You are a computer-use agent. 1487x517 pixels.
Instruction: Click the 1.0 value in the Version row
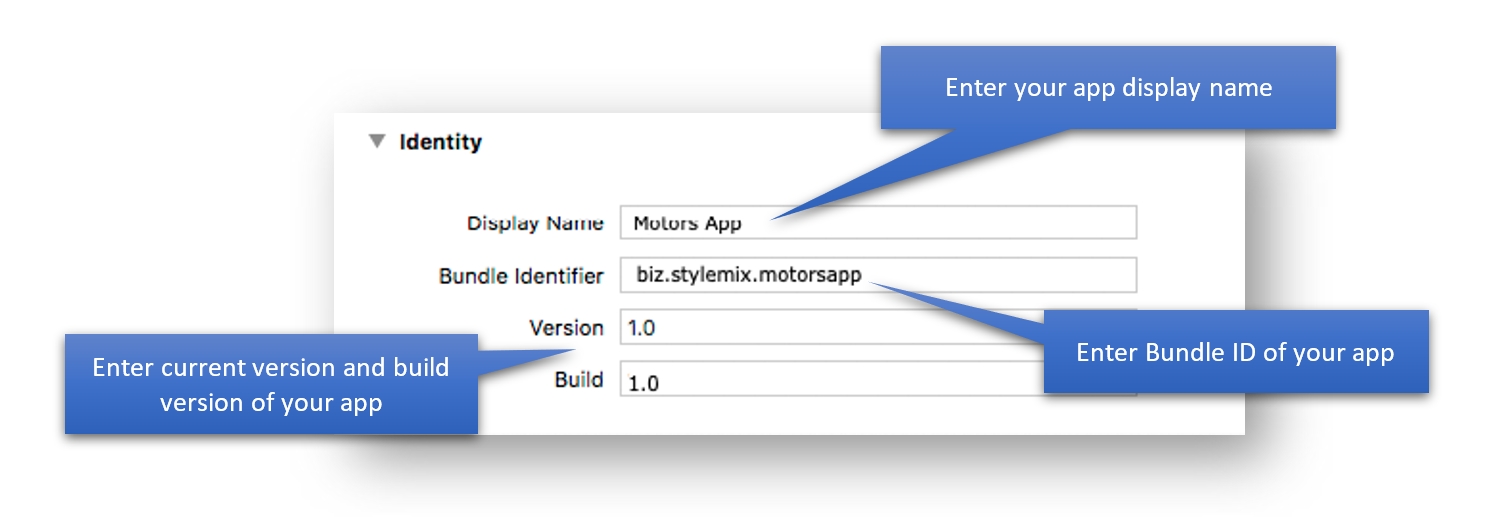click(641, 328)
